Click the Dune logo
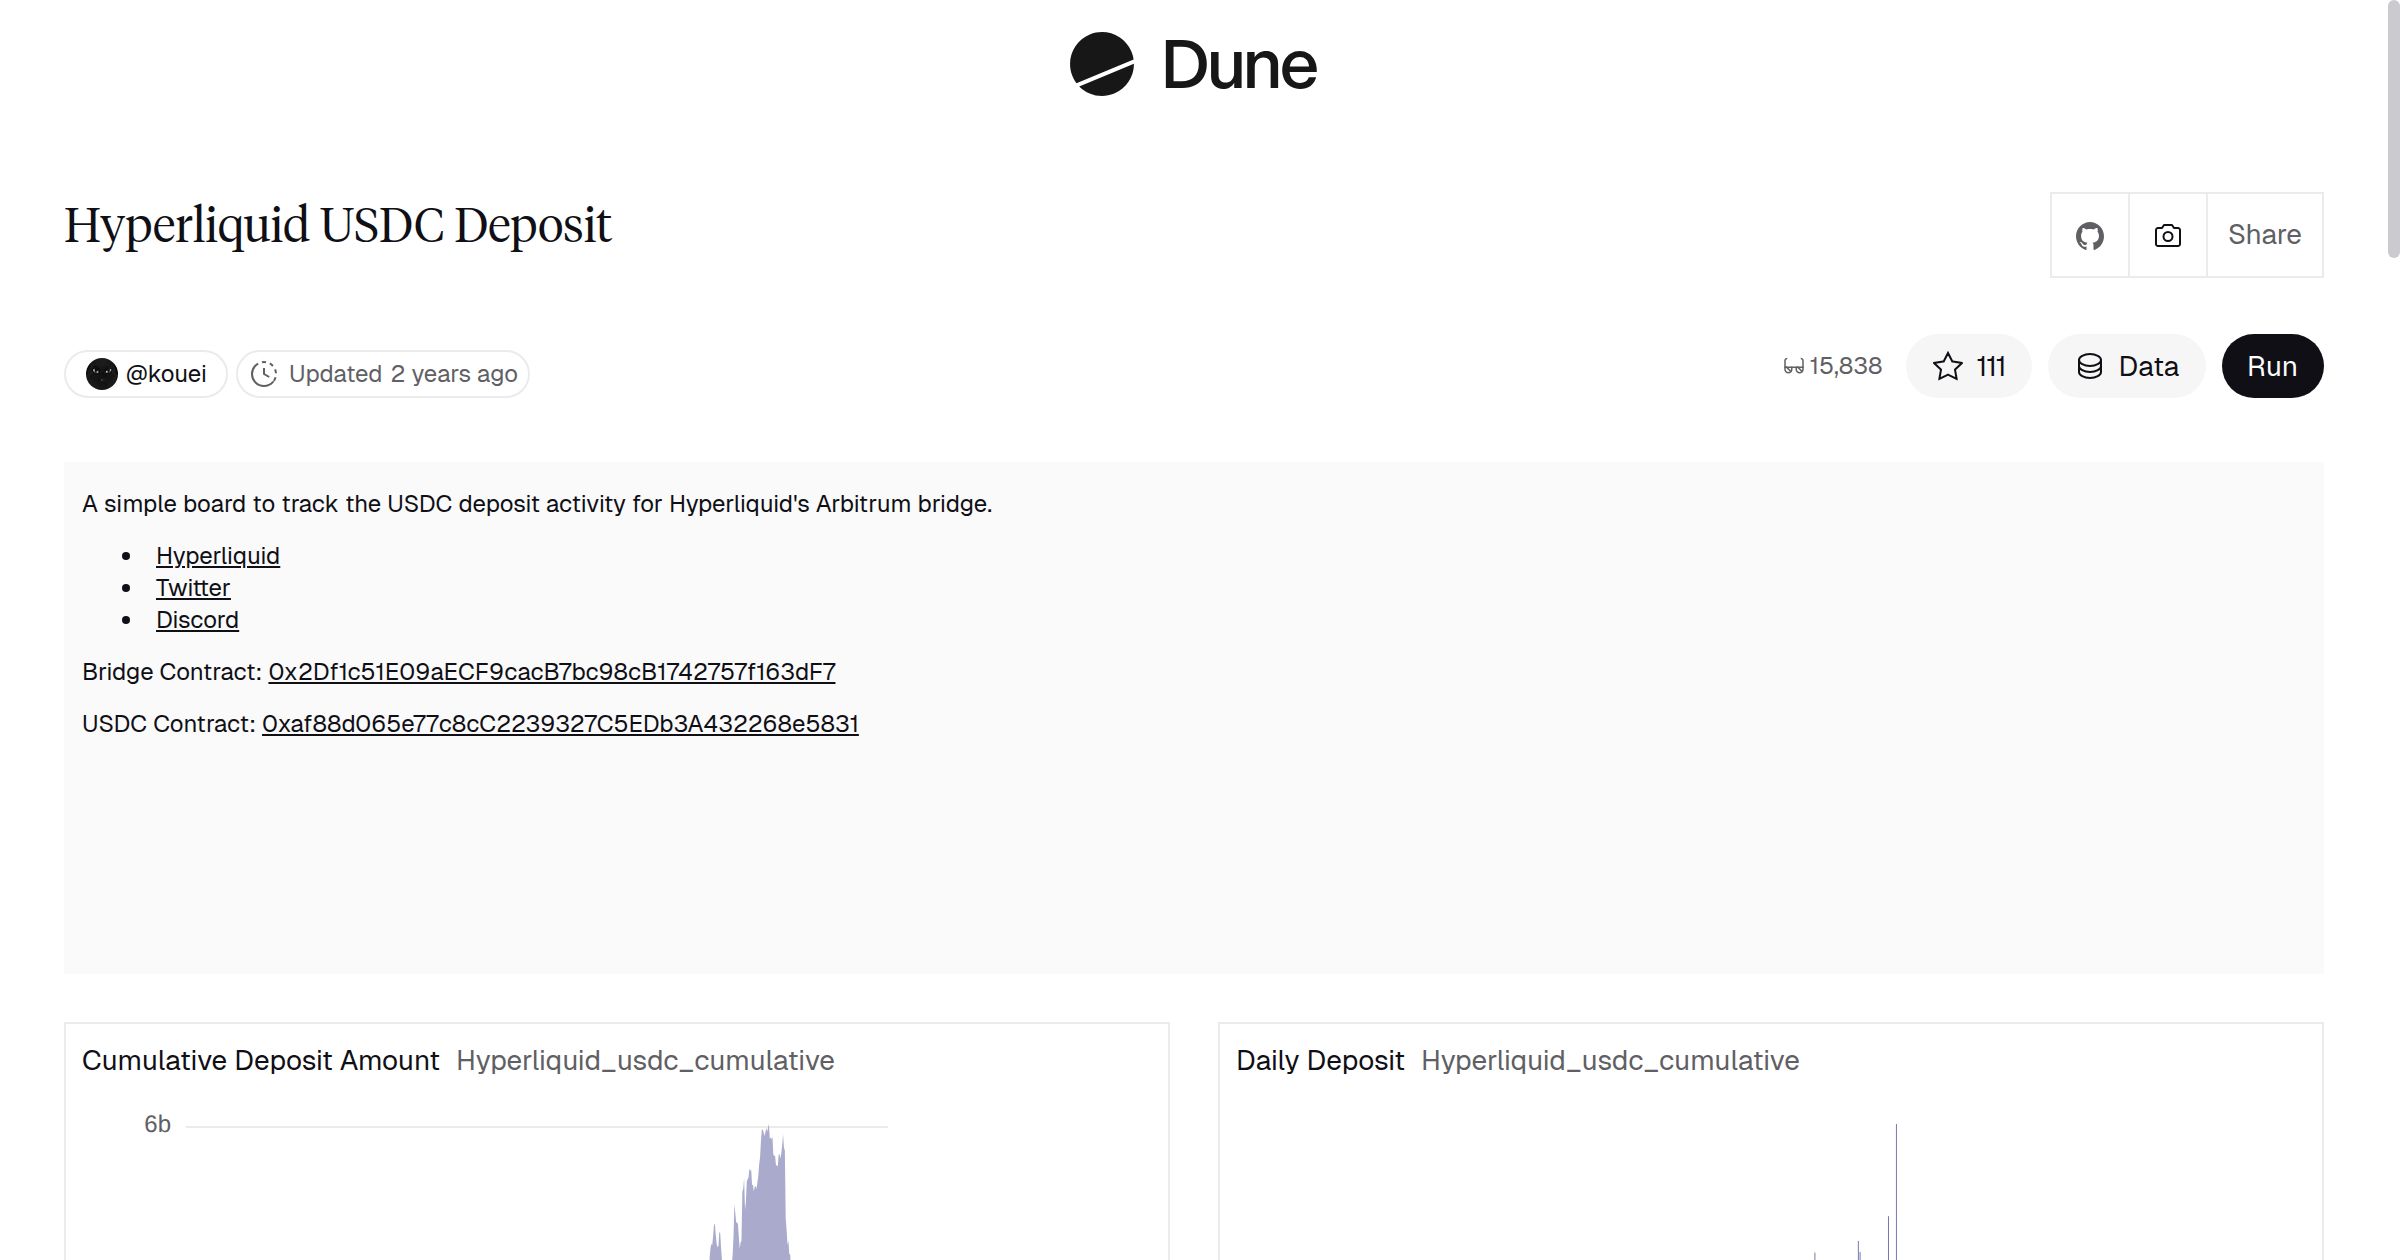Screen dimensions: 2400x1260 tap(1192, 65)
